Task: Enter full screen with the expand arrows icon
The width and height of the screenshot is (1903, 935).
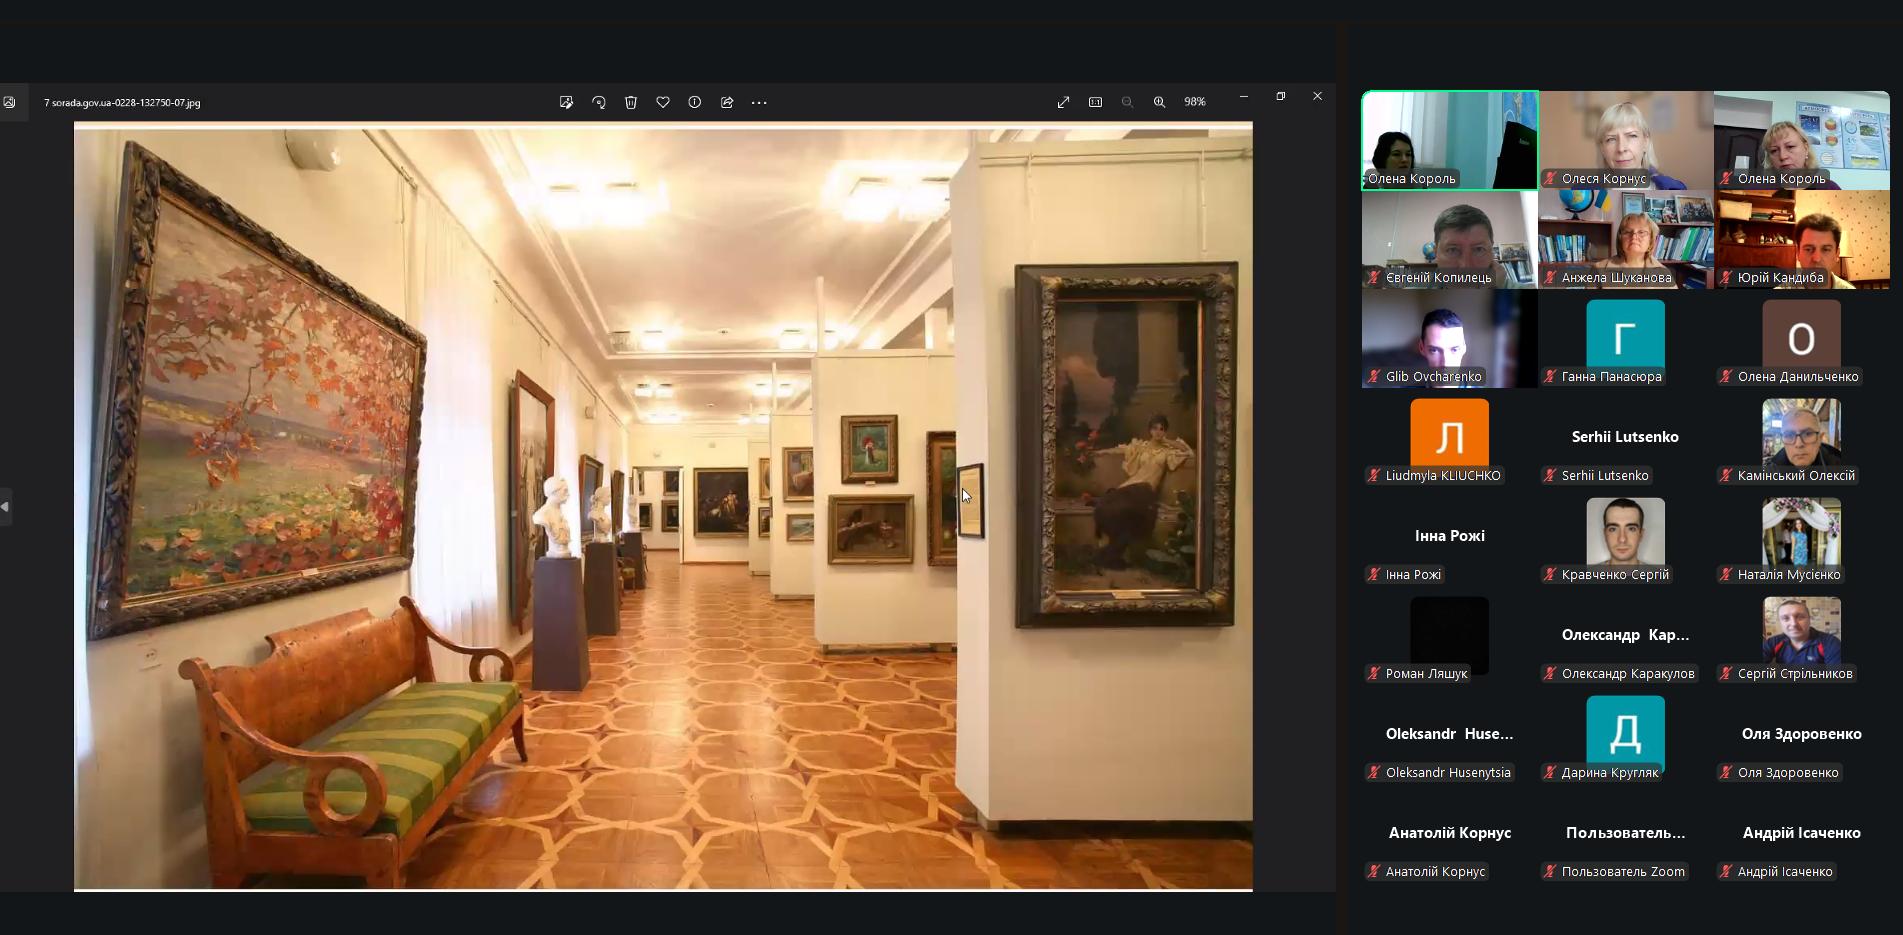Action: pos(1064,102)
